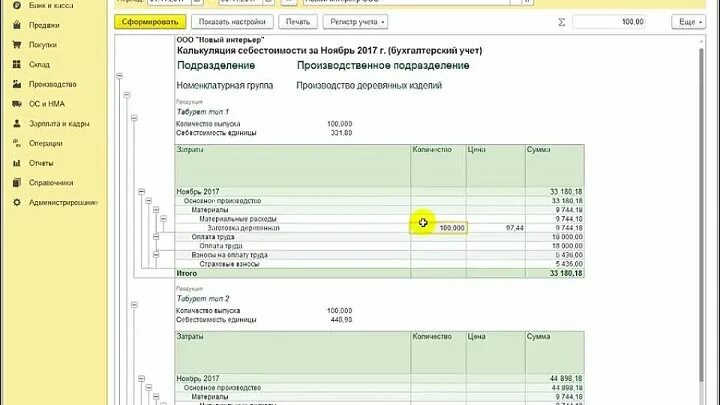The height and width of the screenshot is (405, 720).
Task: Open the ОС и НМА truck icon
Action: [17, 104]
